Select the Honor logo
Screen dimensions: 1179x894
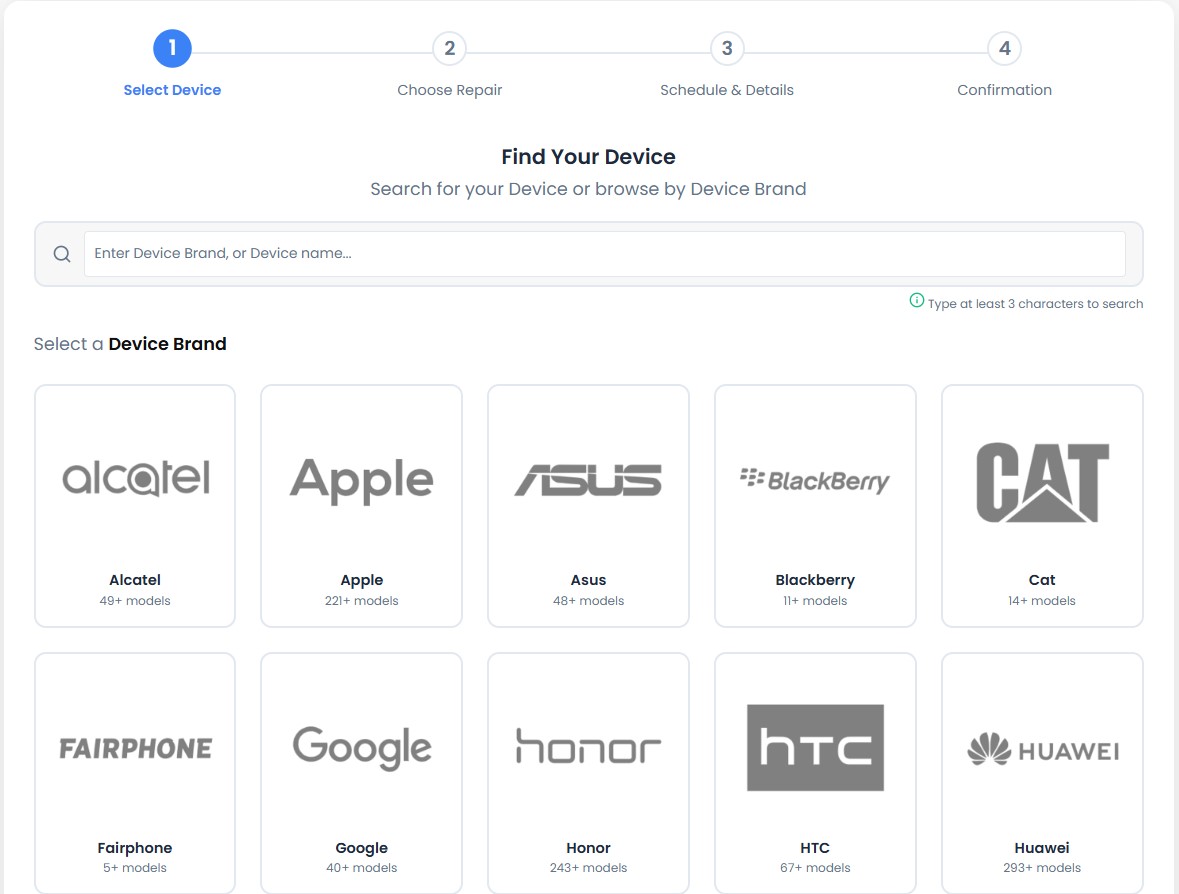(588, 746)
